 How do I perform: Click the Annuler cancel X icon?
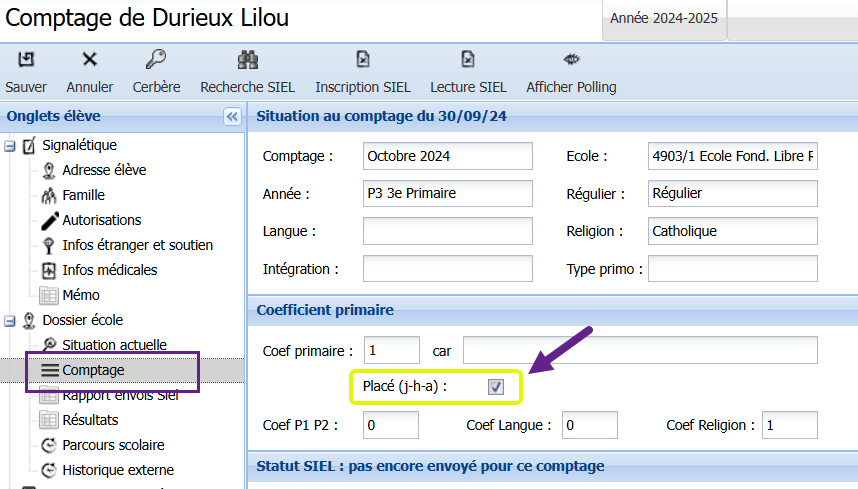[90, 60]
